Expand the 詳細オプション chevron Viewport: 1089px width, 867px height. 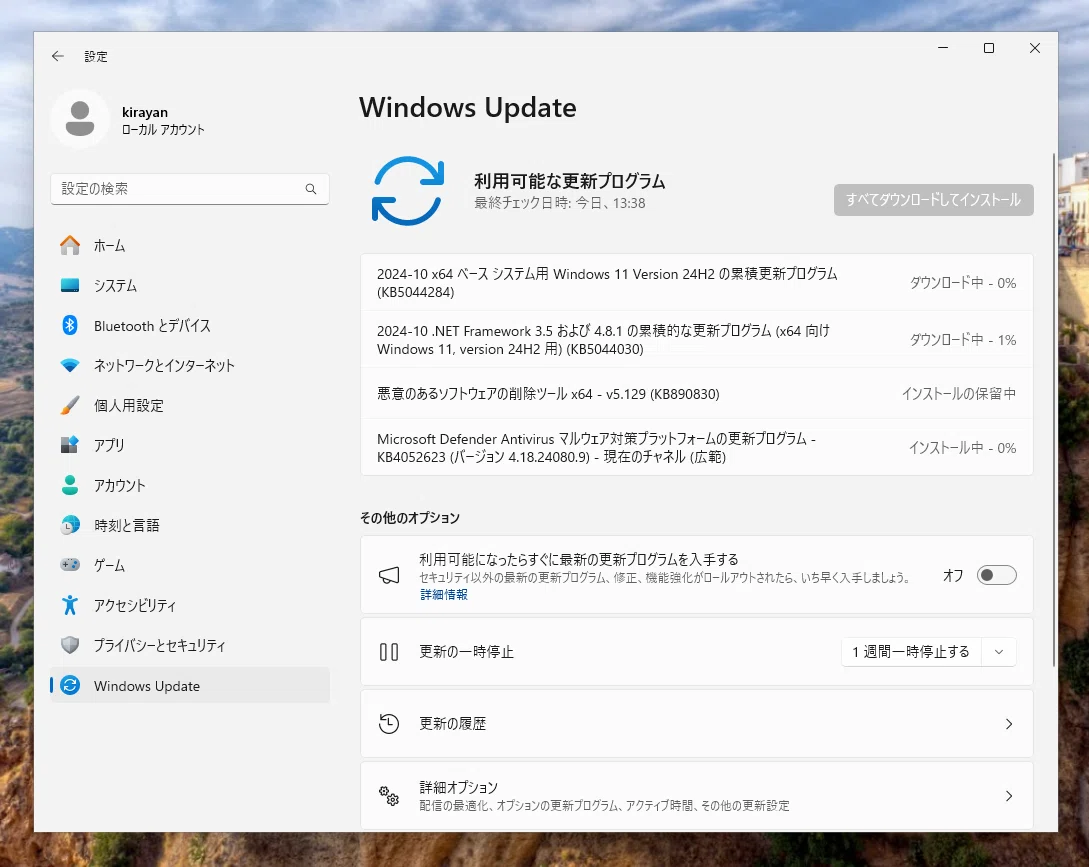1009,796
